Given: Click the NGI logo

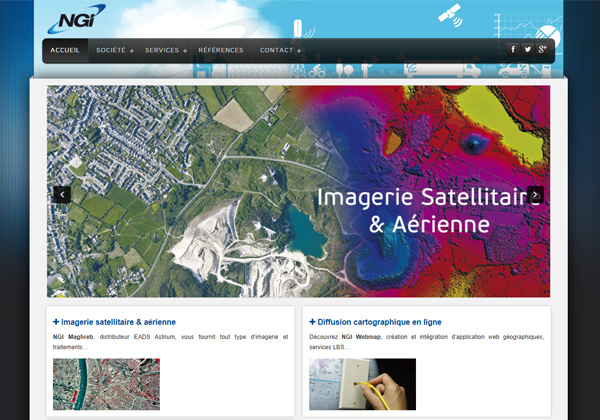Looking at the screenshot, I should click(75, 19).
